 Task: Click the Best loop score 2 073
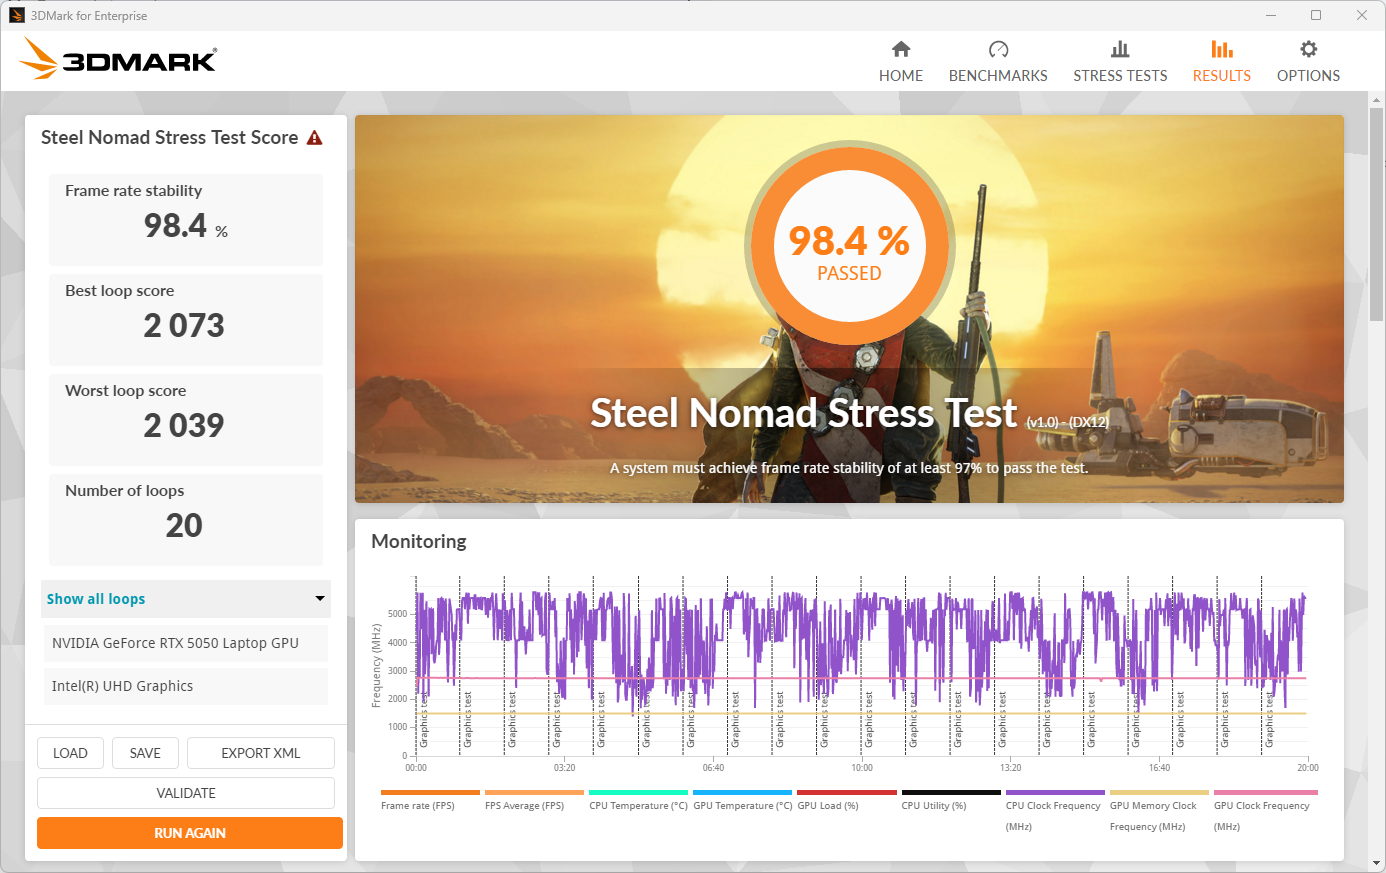click(x=184, y=326)
